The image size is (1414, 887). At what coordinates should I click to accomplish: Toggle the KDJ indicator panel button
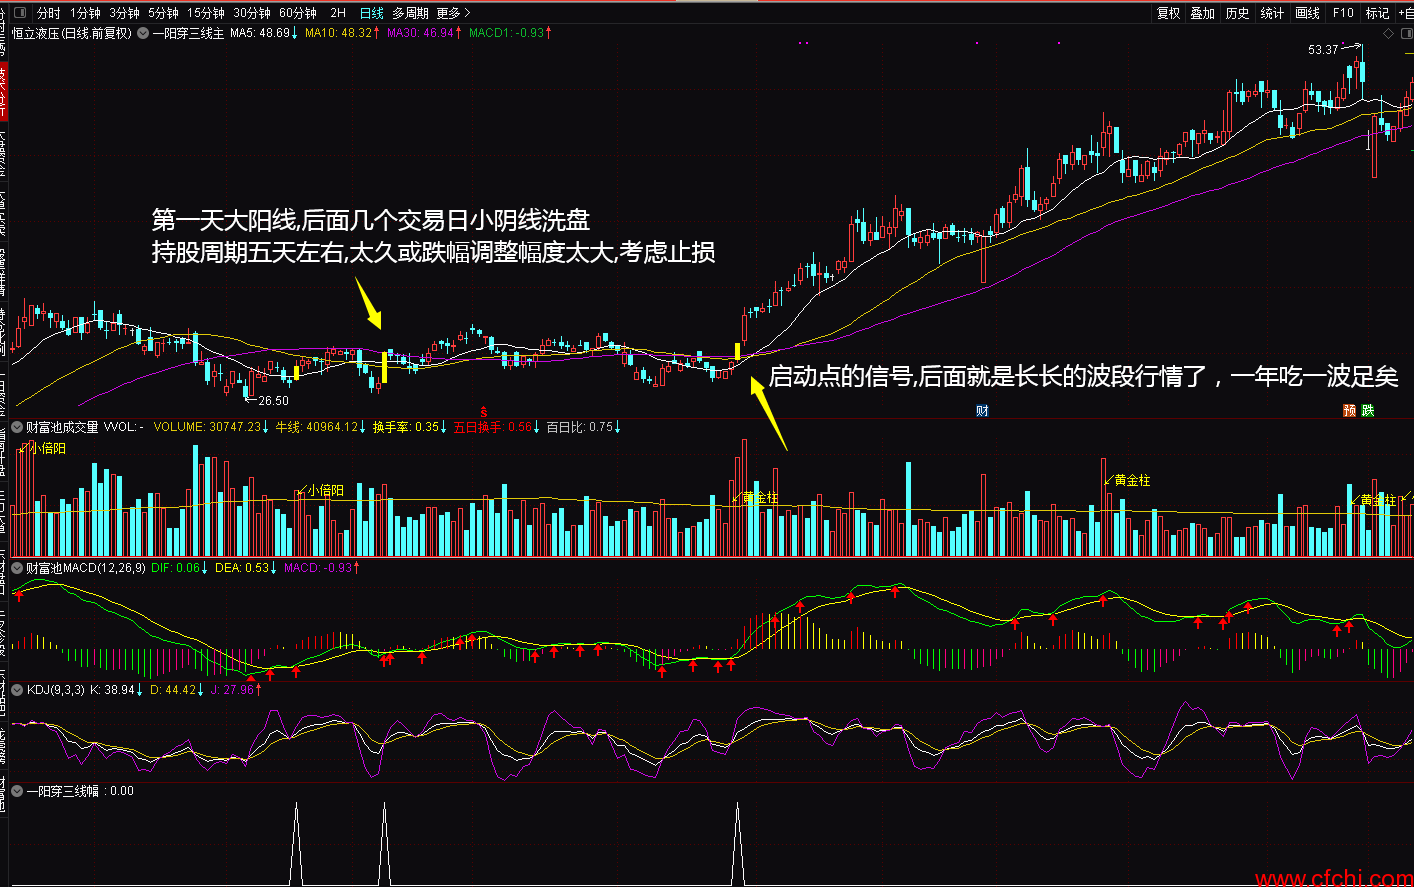click(x=17, y=690)
